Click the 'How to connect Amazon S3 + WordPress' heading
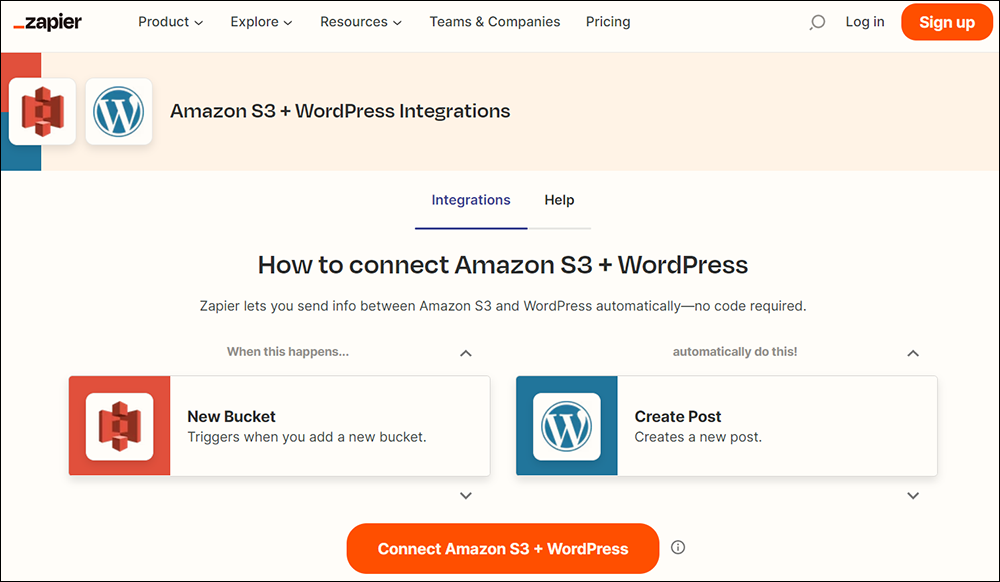The height and width of the screenshot is (582, 1000). point(503,265)
